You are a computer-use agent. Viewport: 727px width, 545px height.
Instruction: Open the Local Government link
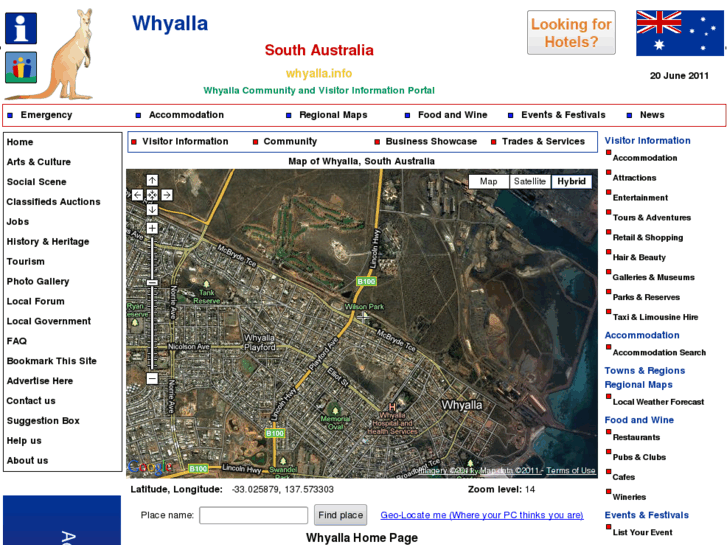pos(49,321)
